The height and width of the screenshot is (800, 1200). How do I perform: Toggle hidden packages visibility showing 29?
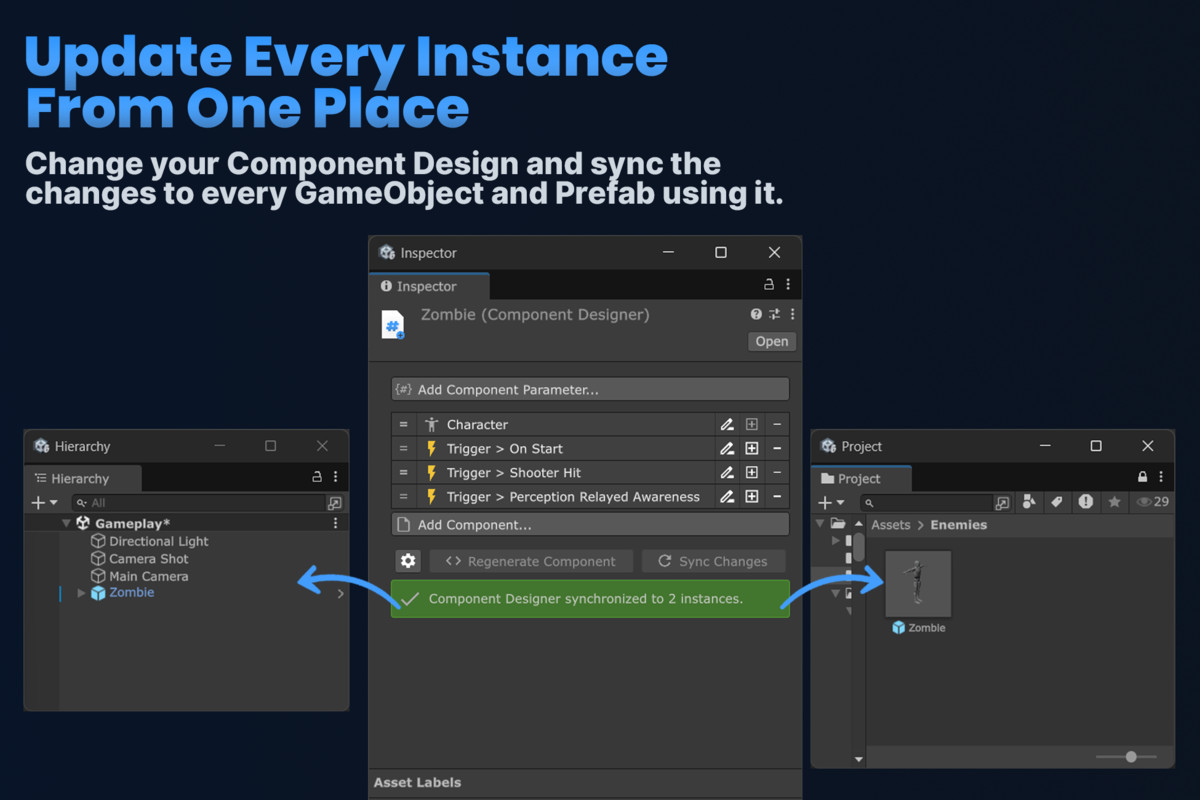point(1152,502)
